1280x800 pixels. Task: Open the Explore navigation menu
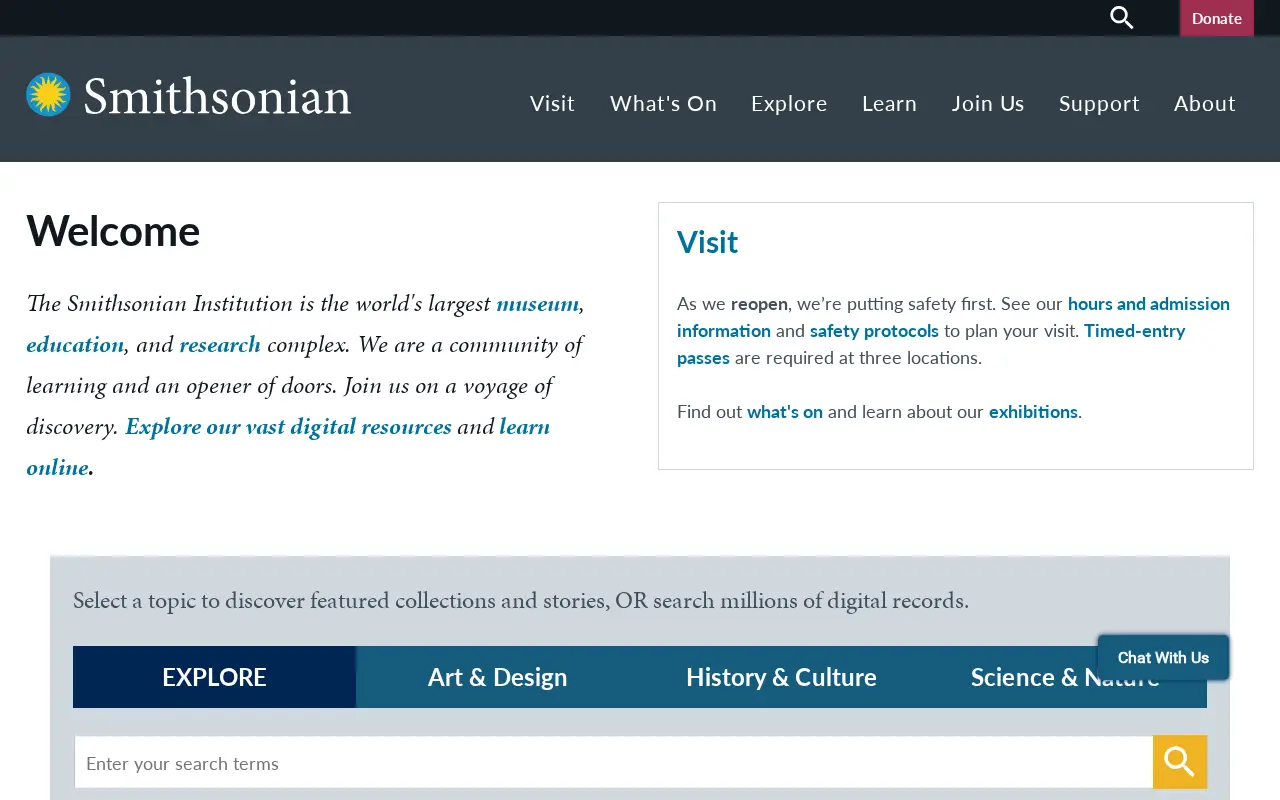coord(789,103)
